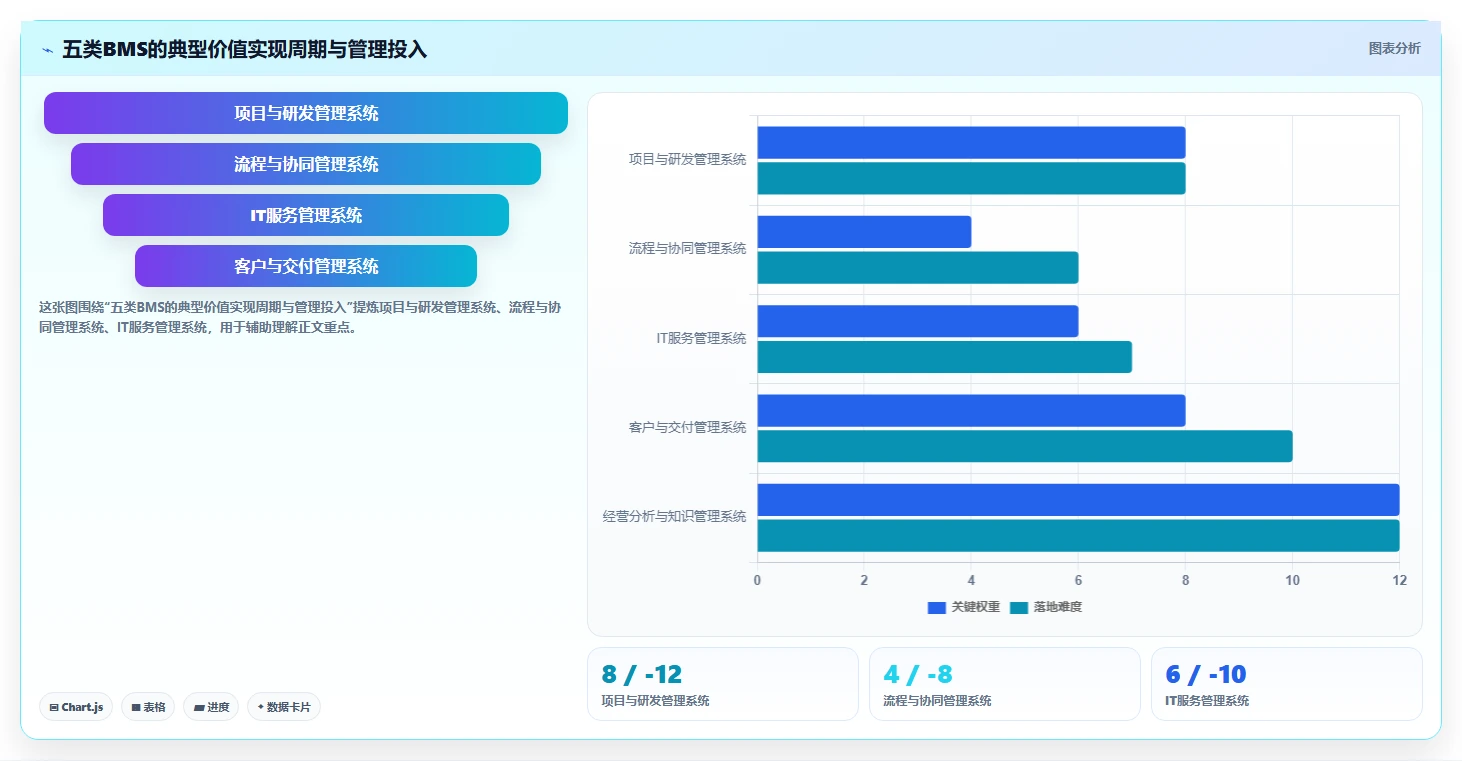The image size is (1462, 761).
Task: Click the teal 落地难度 bar for 流程与协同管理系统
Action: point(918,268)
